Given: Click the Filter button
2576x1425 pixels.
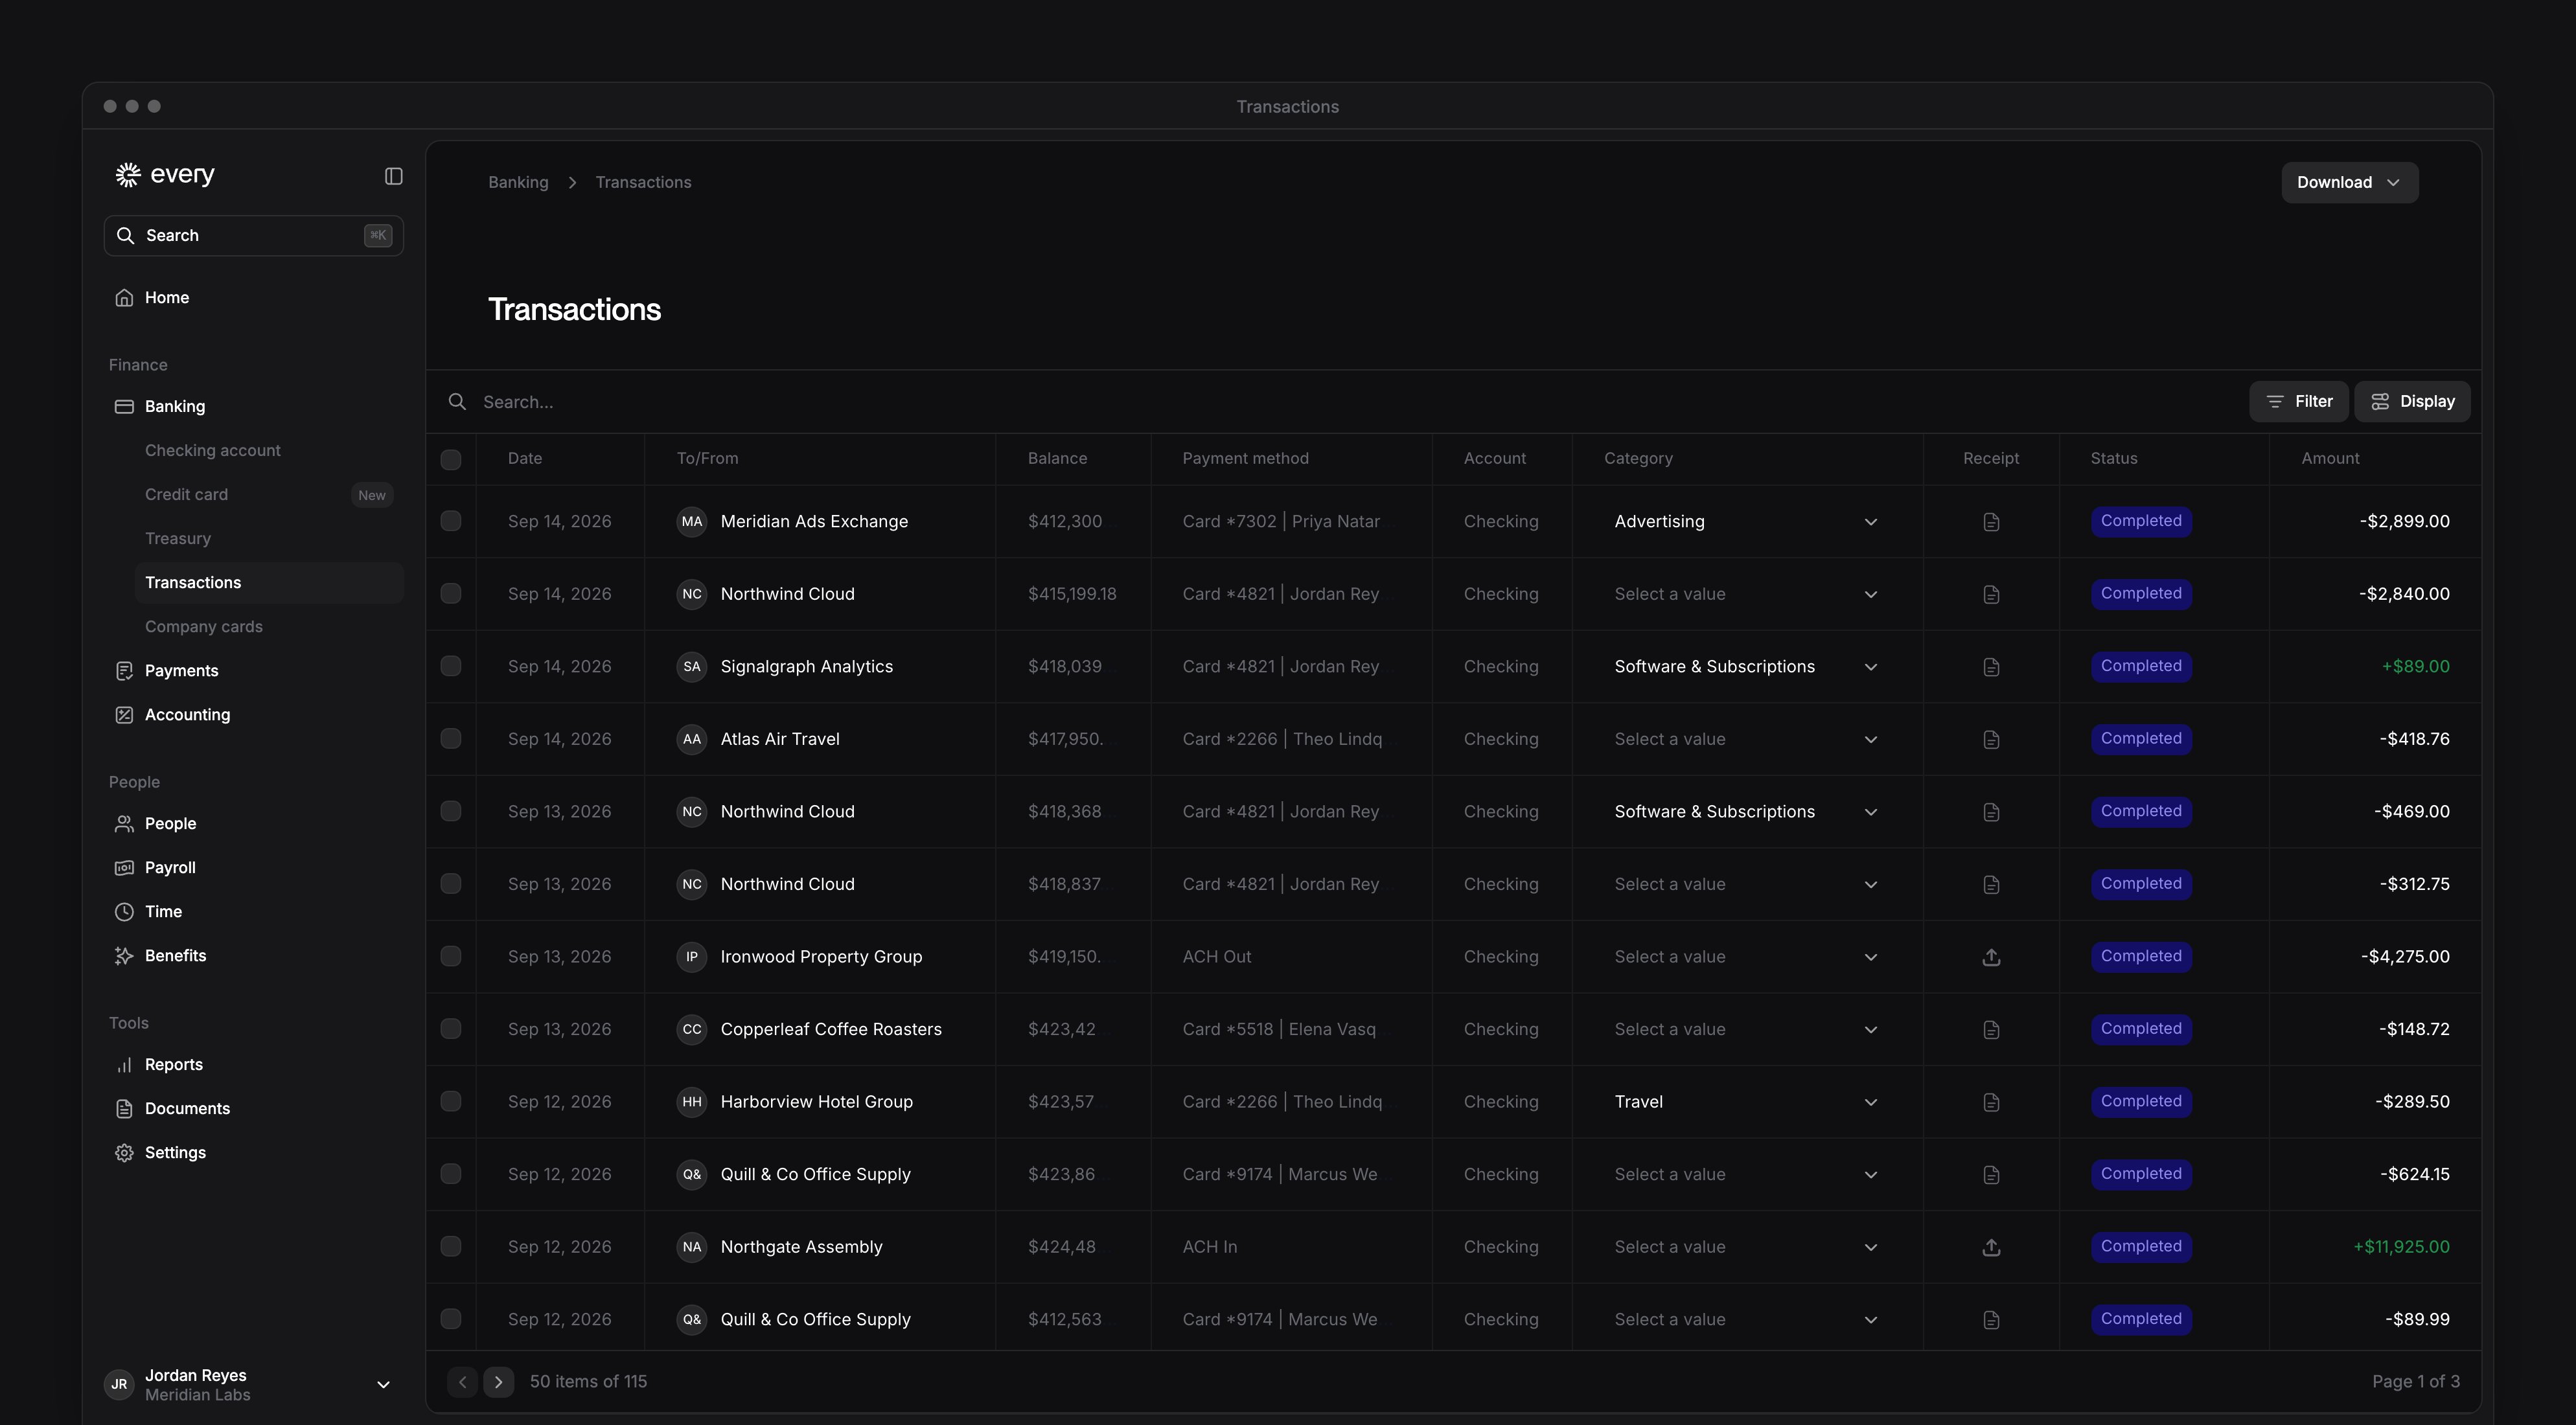Looking at the screenshot, I should (x=2298, y=402).
